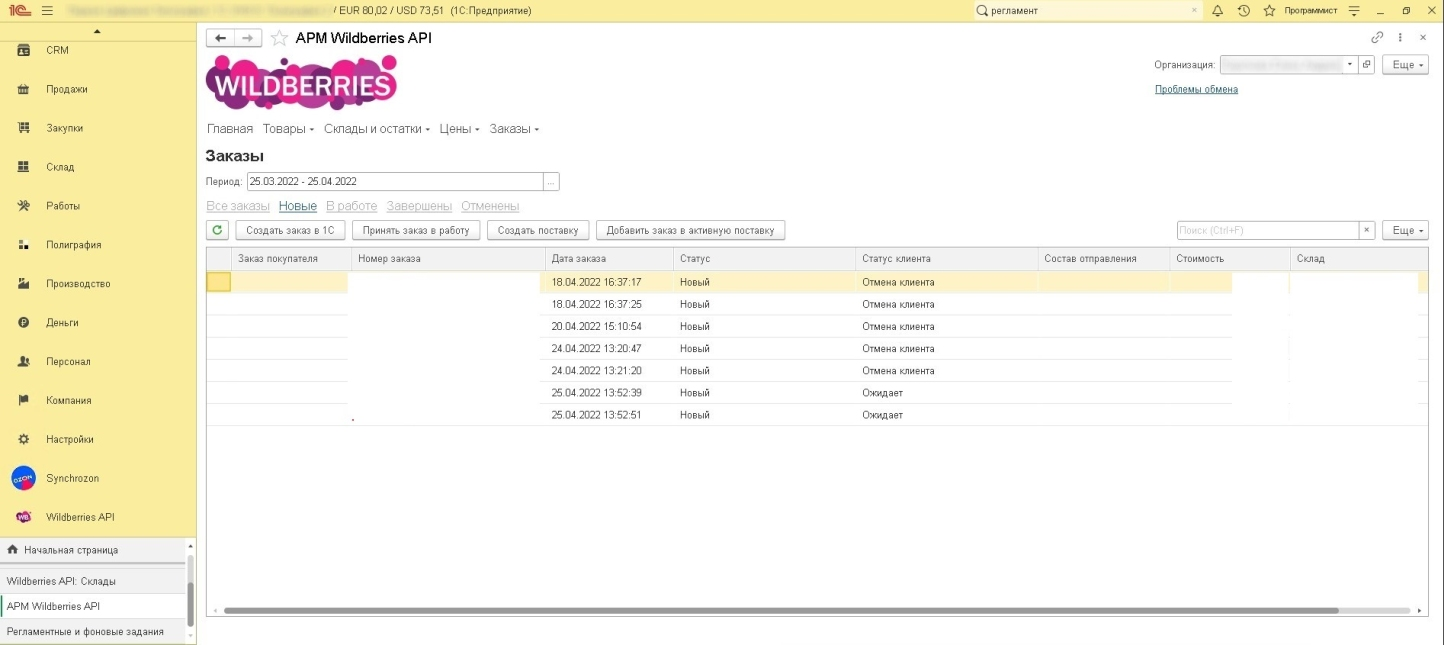Switch to the Все заказы tab
Image resolution: width=1444 pixels, height=645 pixels.
point(238,206)
